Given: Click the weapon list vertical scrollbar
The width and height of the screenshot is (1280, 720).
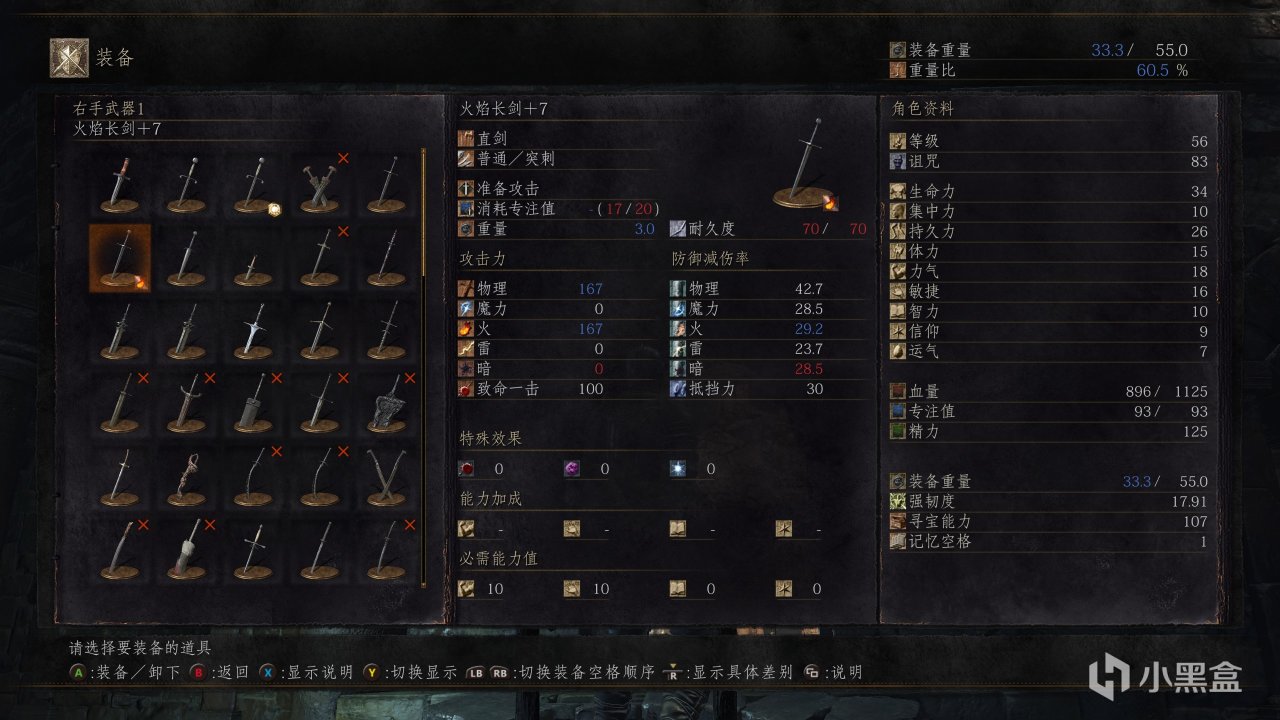Looking at the screenshot, I should (423, 367).
